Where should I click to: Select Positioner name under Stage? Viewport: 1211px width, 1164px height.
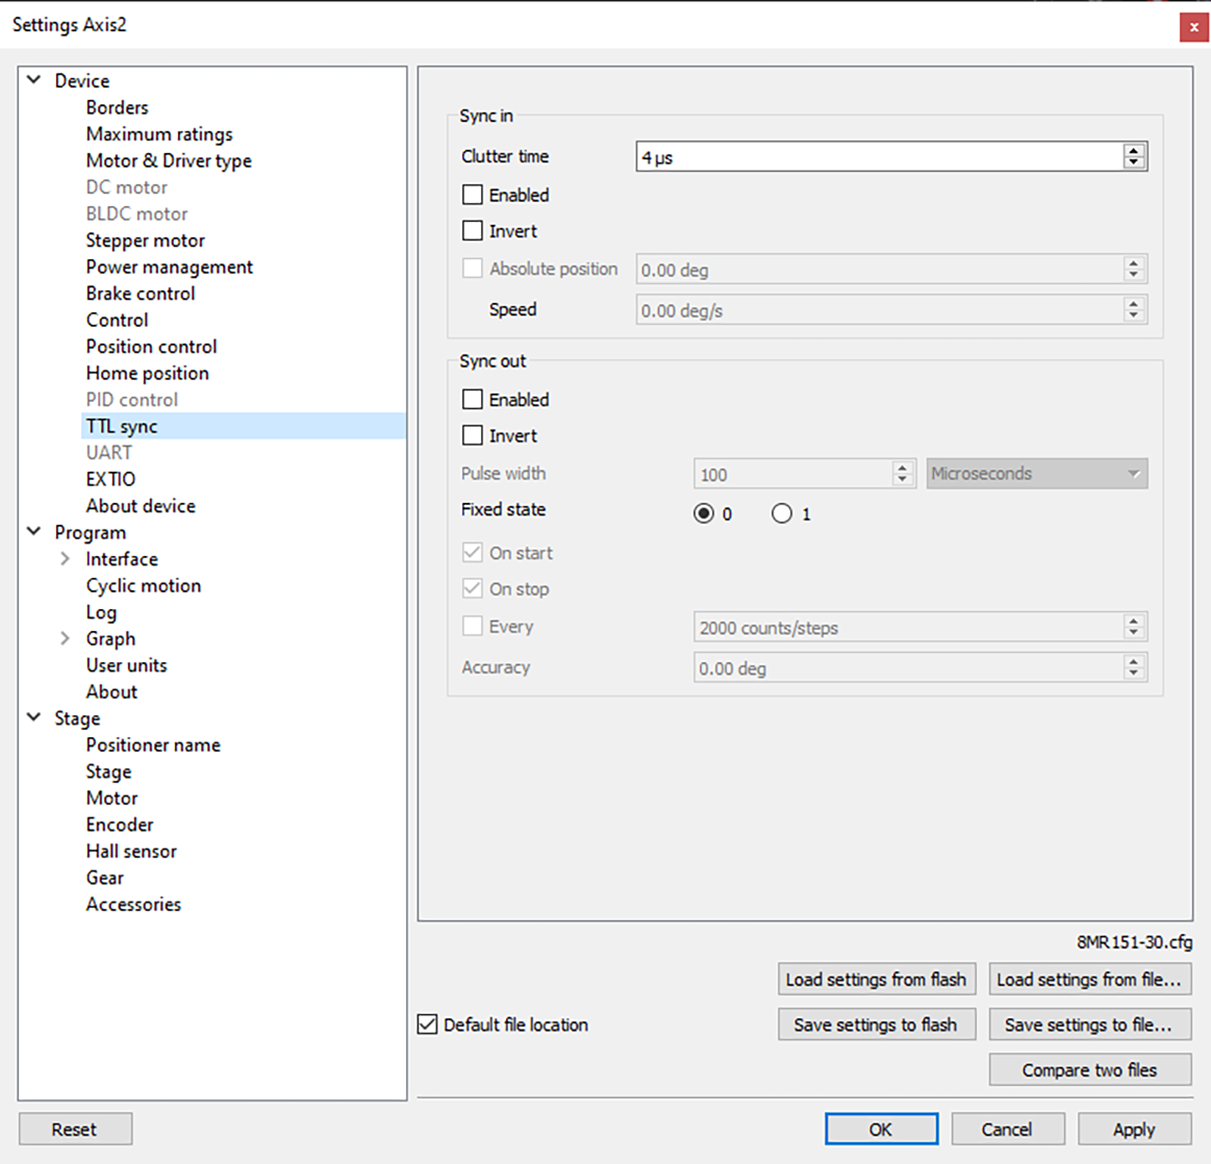click(153, 745)
